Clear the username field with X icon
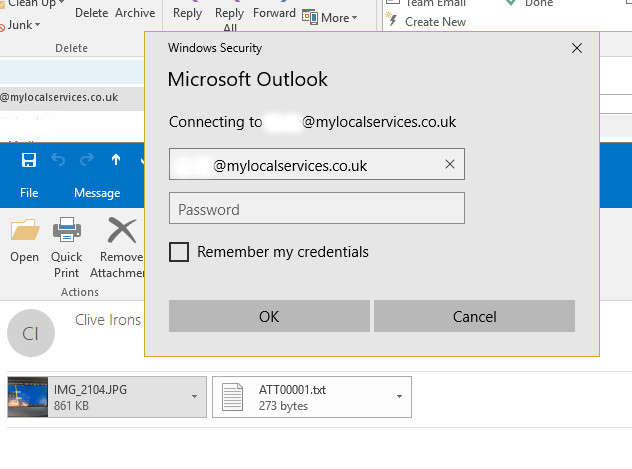 (450, 164)
